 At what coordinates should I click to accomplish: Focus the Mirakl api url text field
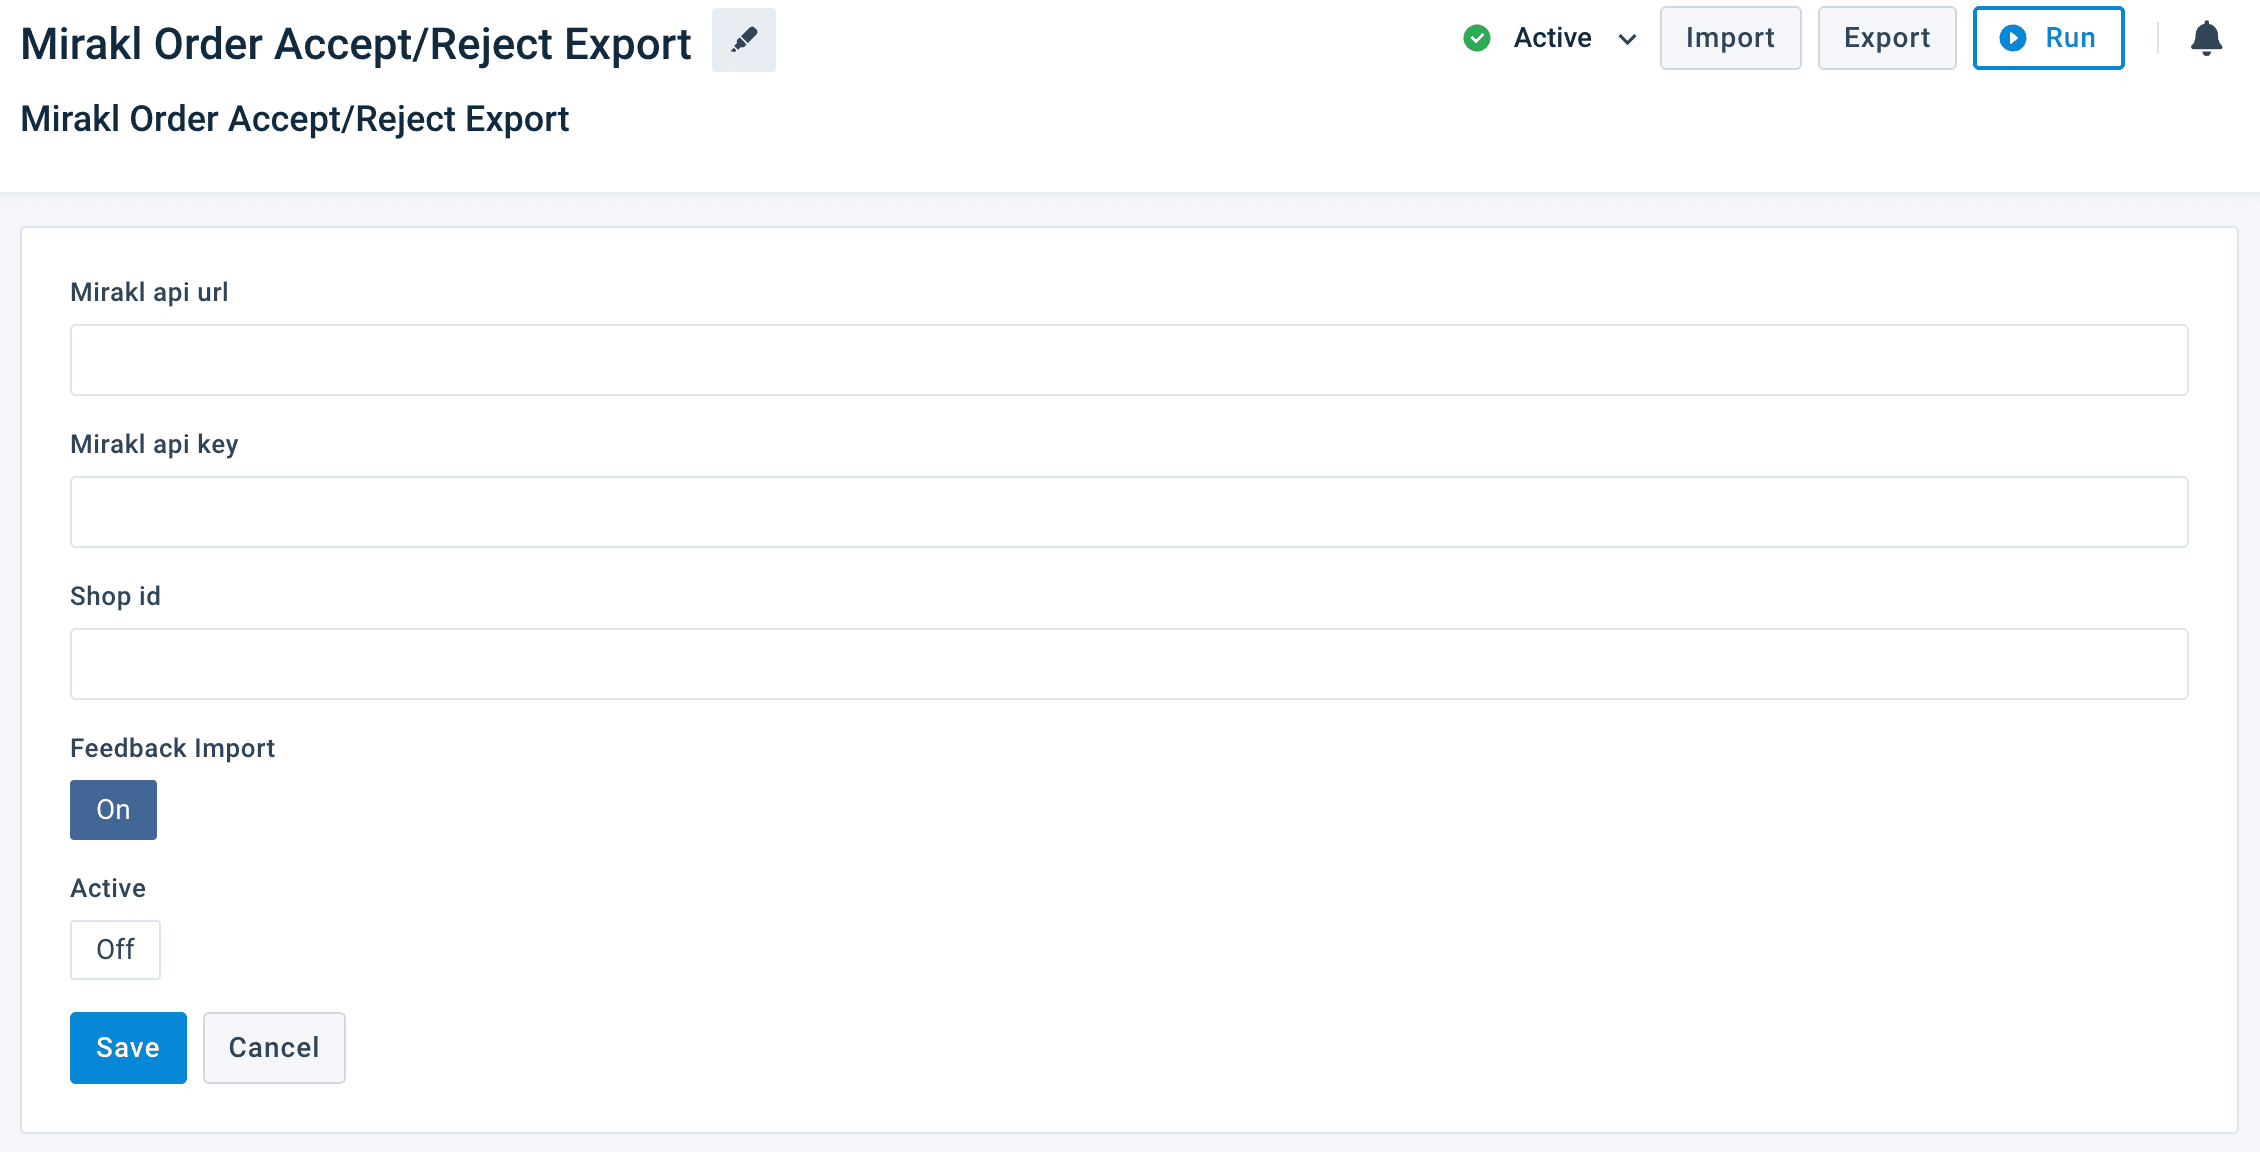[1128, 360]
